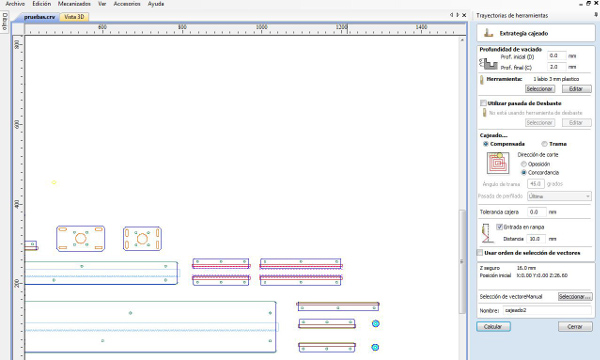Image resolution: width=600 pixels, height=360 pixels.
Task: Open the Mecanizados menu
Action: pos(74,4)
